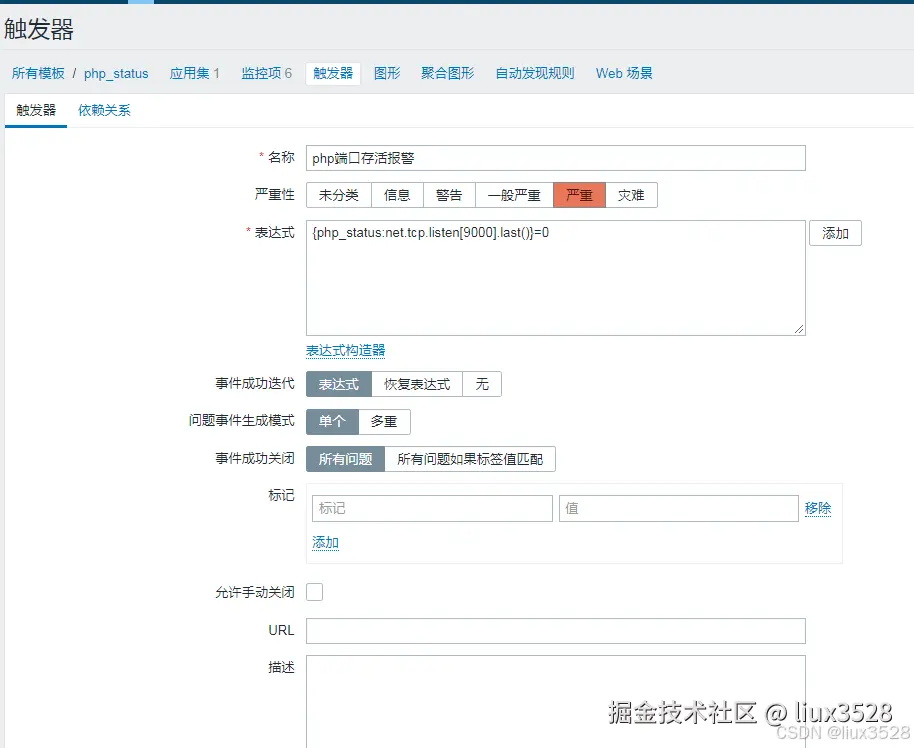Select 无 for event recovery mode
Viewport: 914px width, 748px height.
click(x=482, y=383)
